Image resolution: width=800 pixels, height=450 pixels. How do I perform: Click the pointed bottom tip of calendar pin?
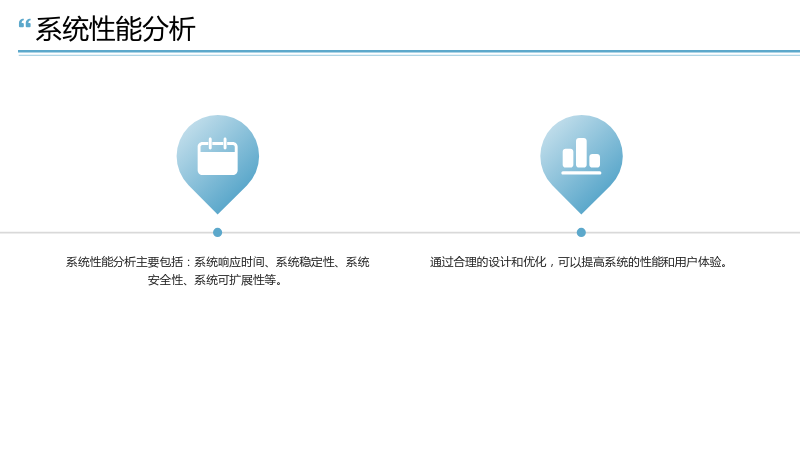(x=218, y=210)
